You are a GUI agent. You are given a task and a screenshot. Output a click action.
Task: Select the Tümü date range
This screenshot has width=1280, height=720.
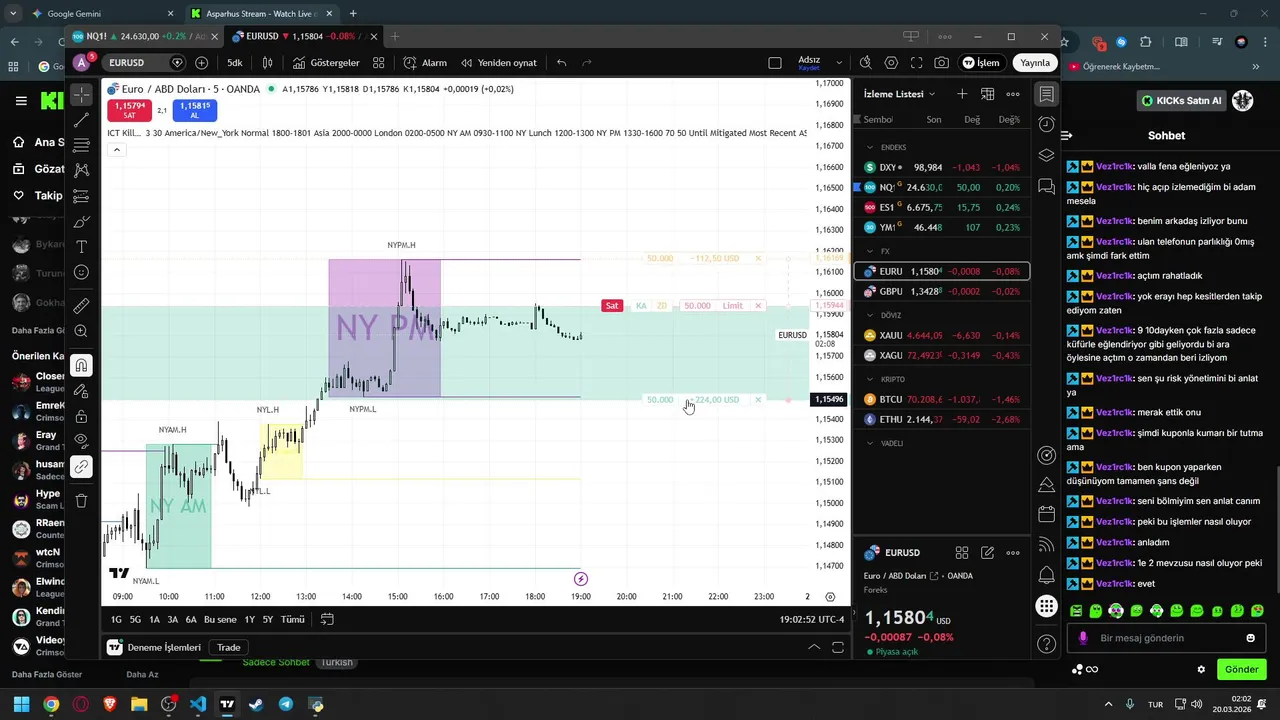click(x=292, y=619)
